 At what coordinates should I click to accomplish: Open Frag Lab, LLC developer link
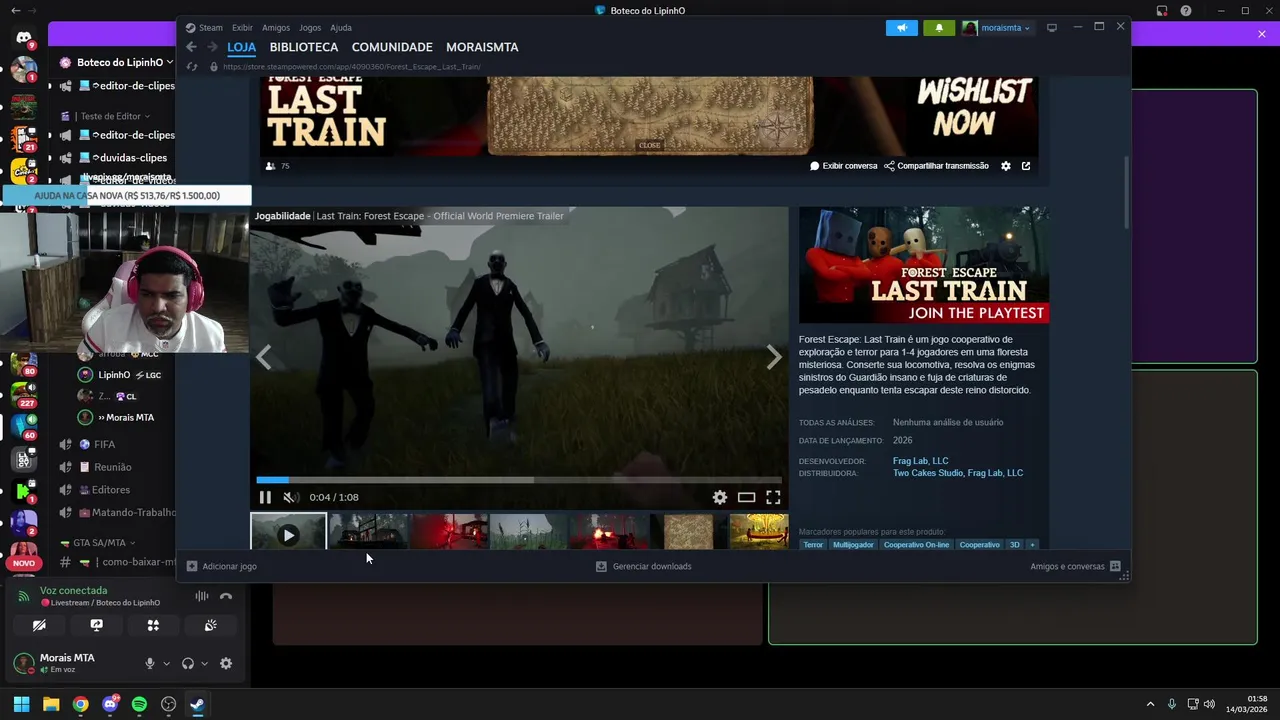920,461
